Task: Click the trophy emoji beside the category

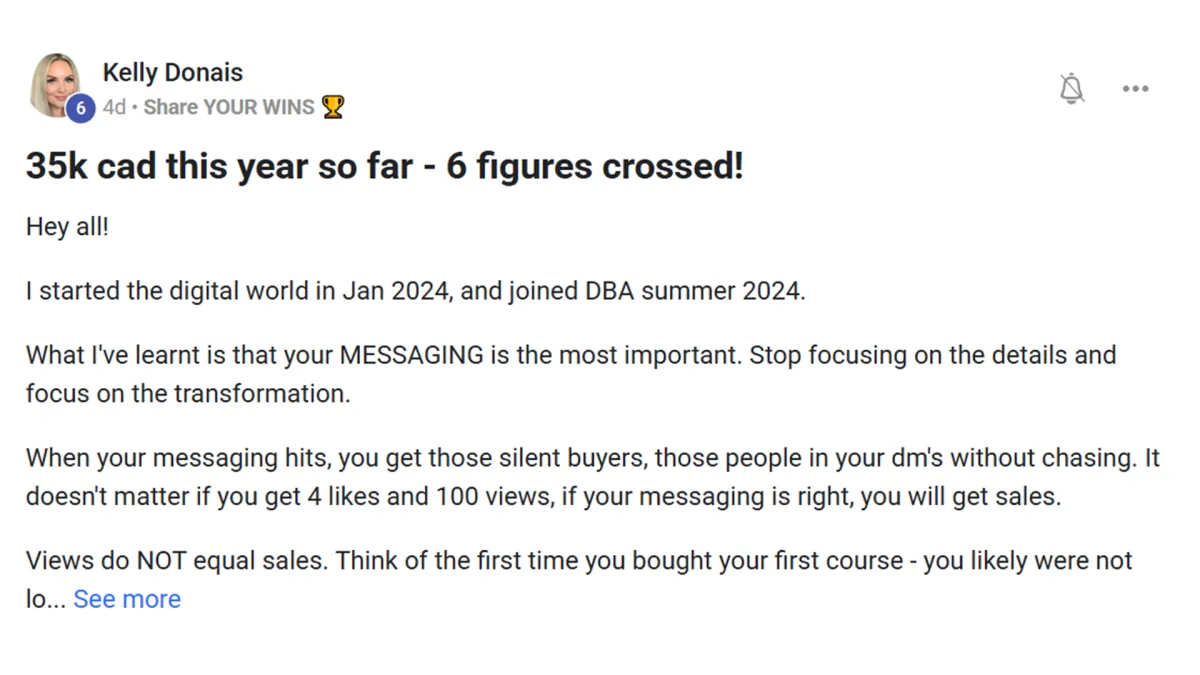Action: pos(333,107)
